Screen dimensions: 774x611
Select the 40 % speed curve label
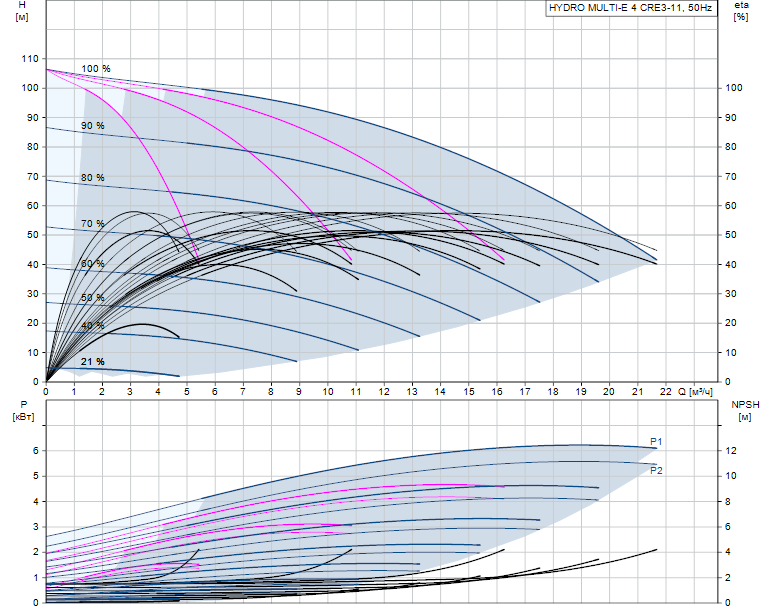[x=93, y=326]
